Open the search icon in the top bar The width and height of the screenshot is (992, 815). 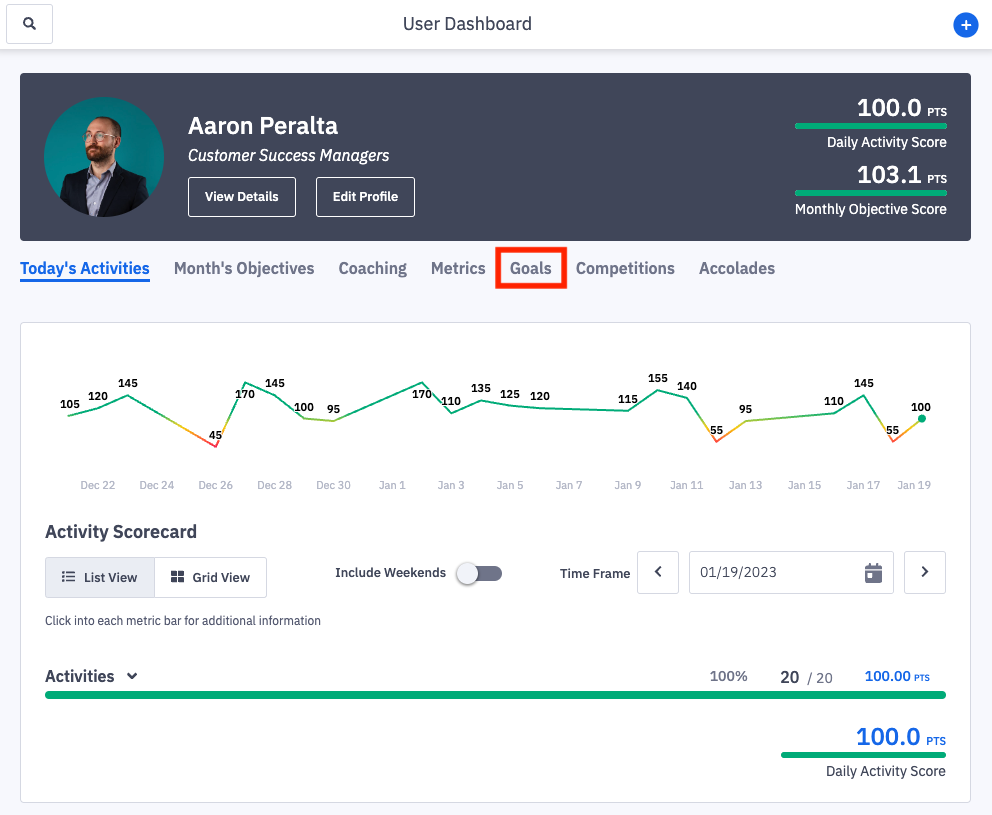[x=29, y=24]
